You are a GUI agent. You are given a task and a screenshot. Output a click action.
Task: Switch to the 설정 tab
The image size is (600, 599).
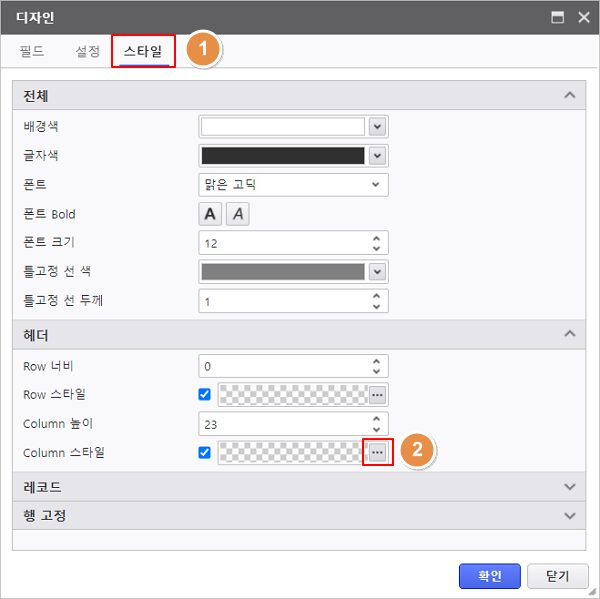[x=88, y=51]
